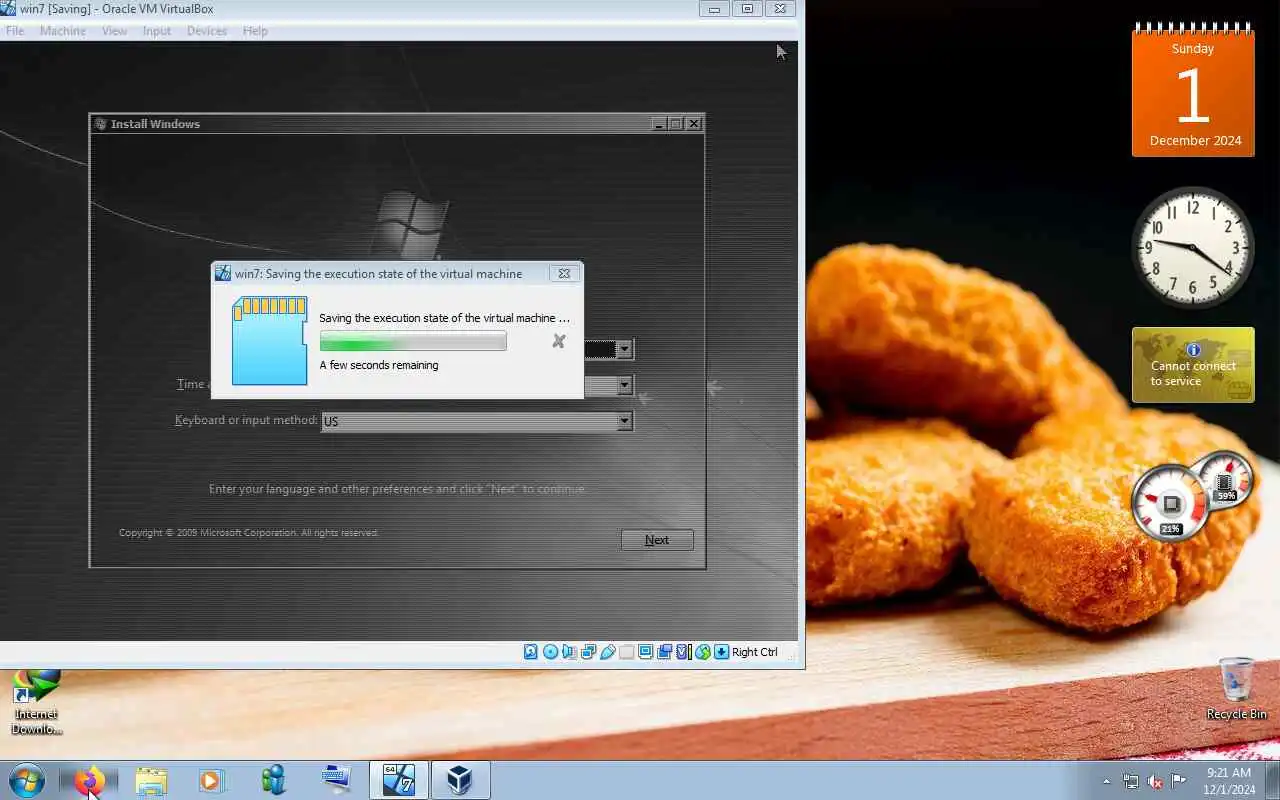
Task: Open Windows Media Player from the taskbar
Action: click(x=212, y=780)
